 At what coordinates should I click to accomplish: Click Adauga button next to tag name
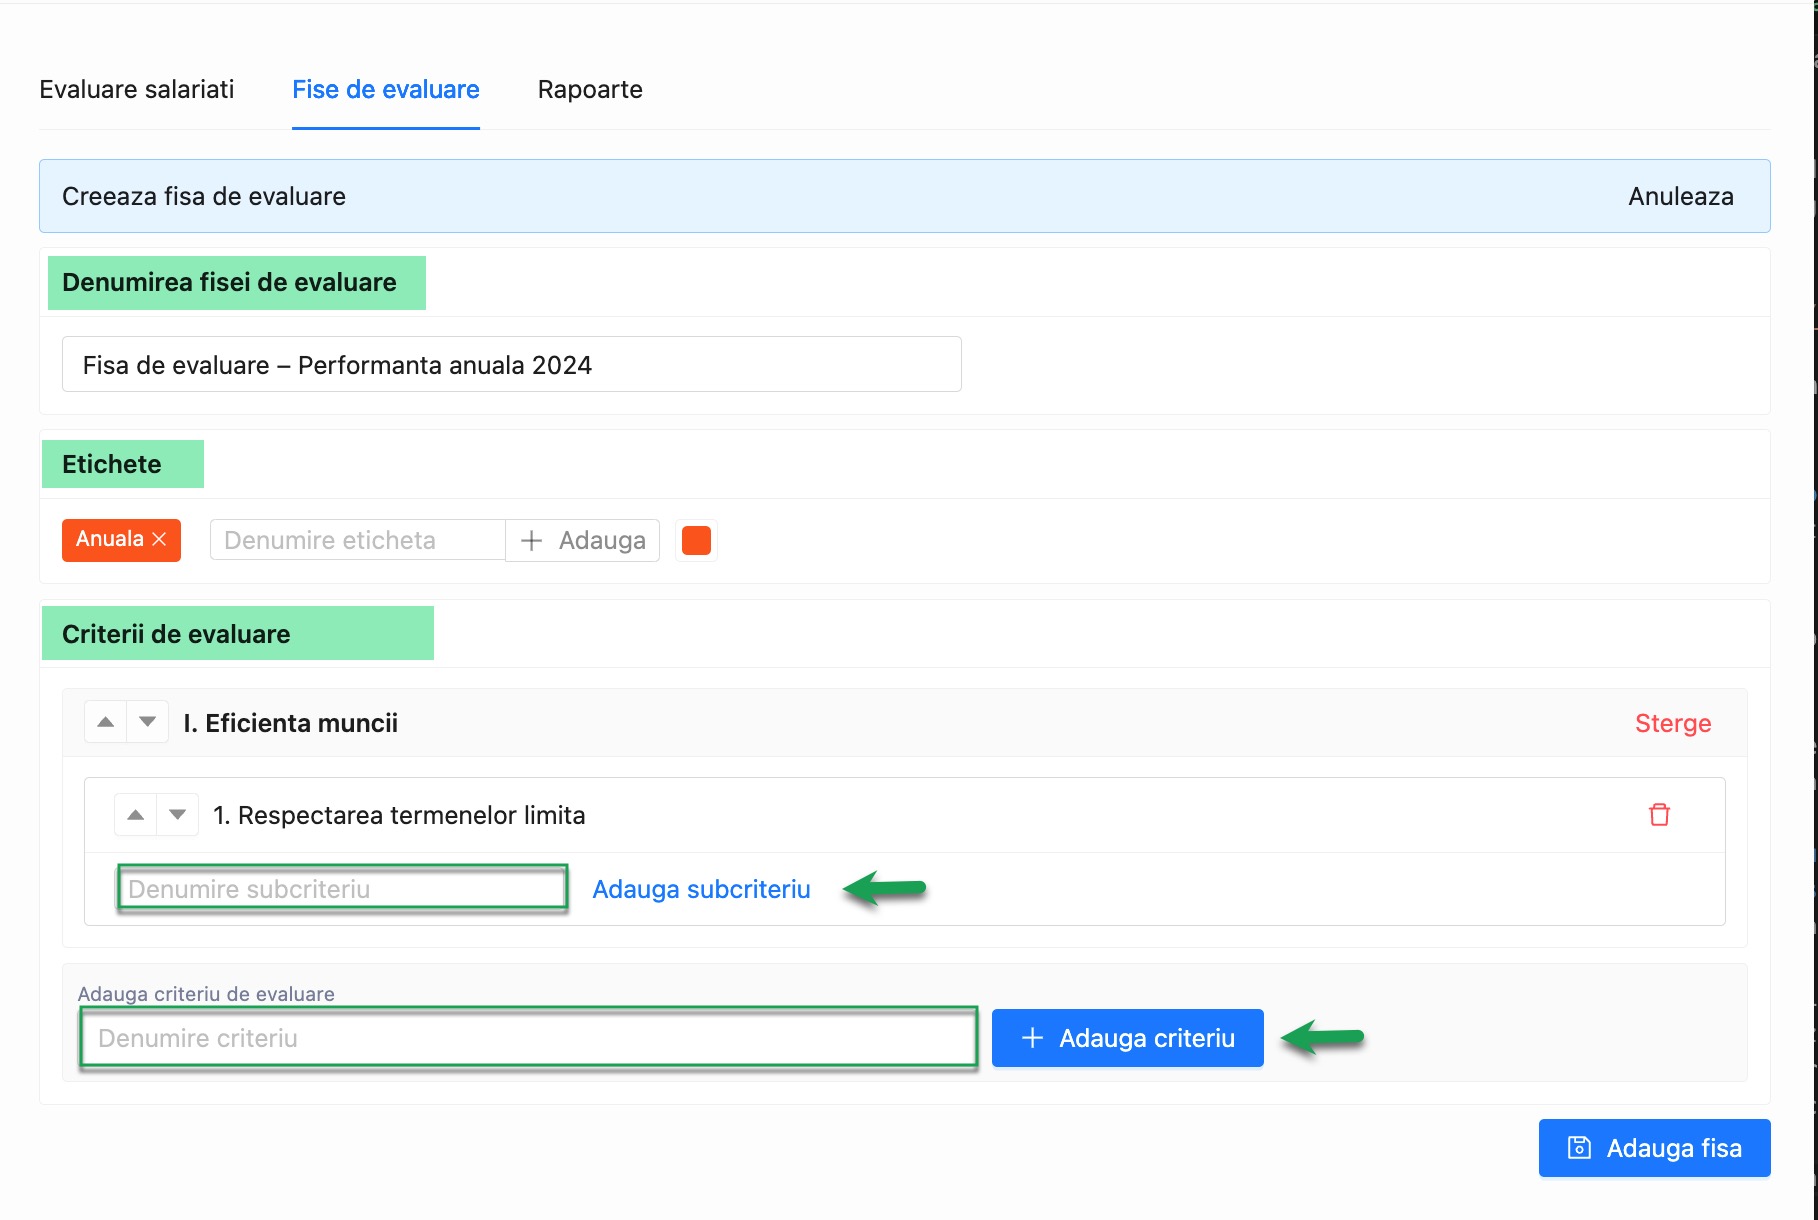[x=582, y=540]
